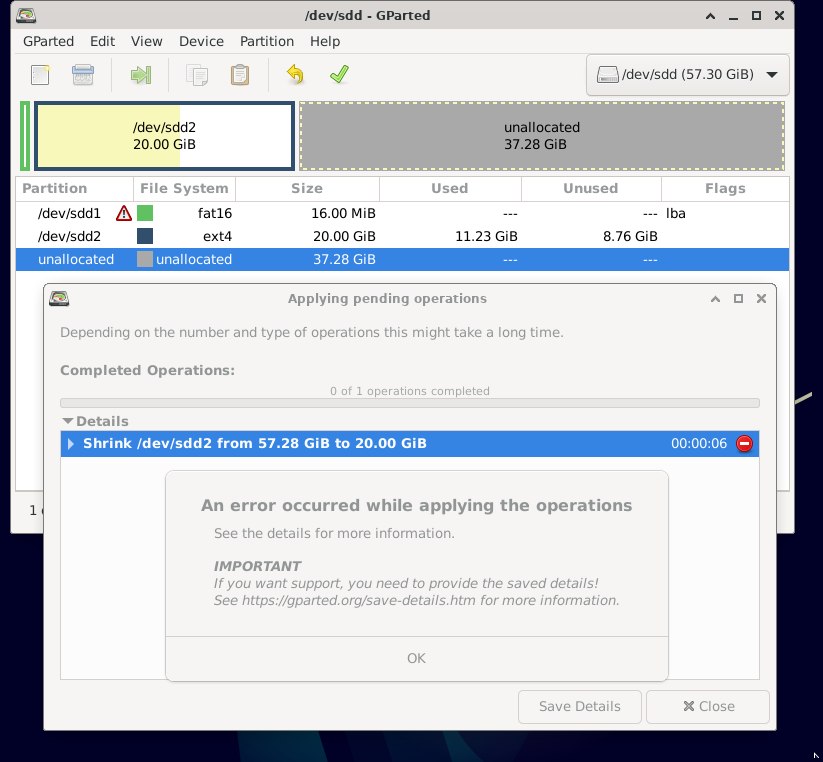Click the Save Details button
The width and height of the screenshot is (823, 762).
(x=579, y=706)
